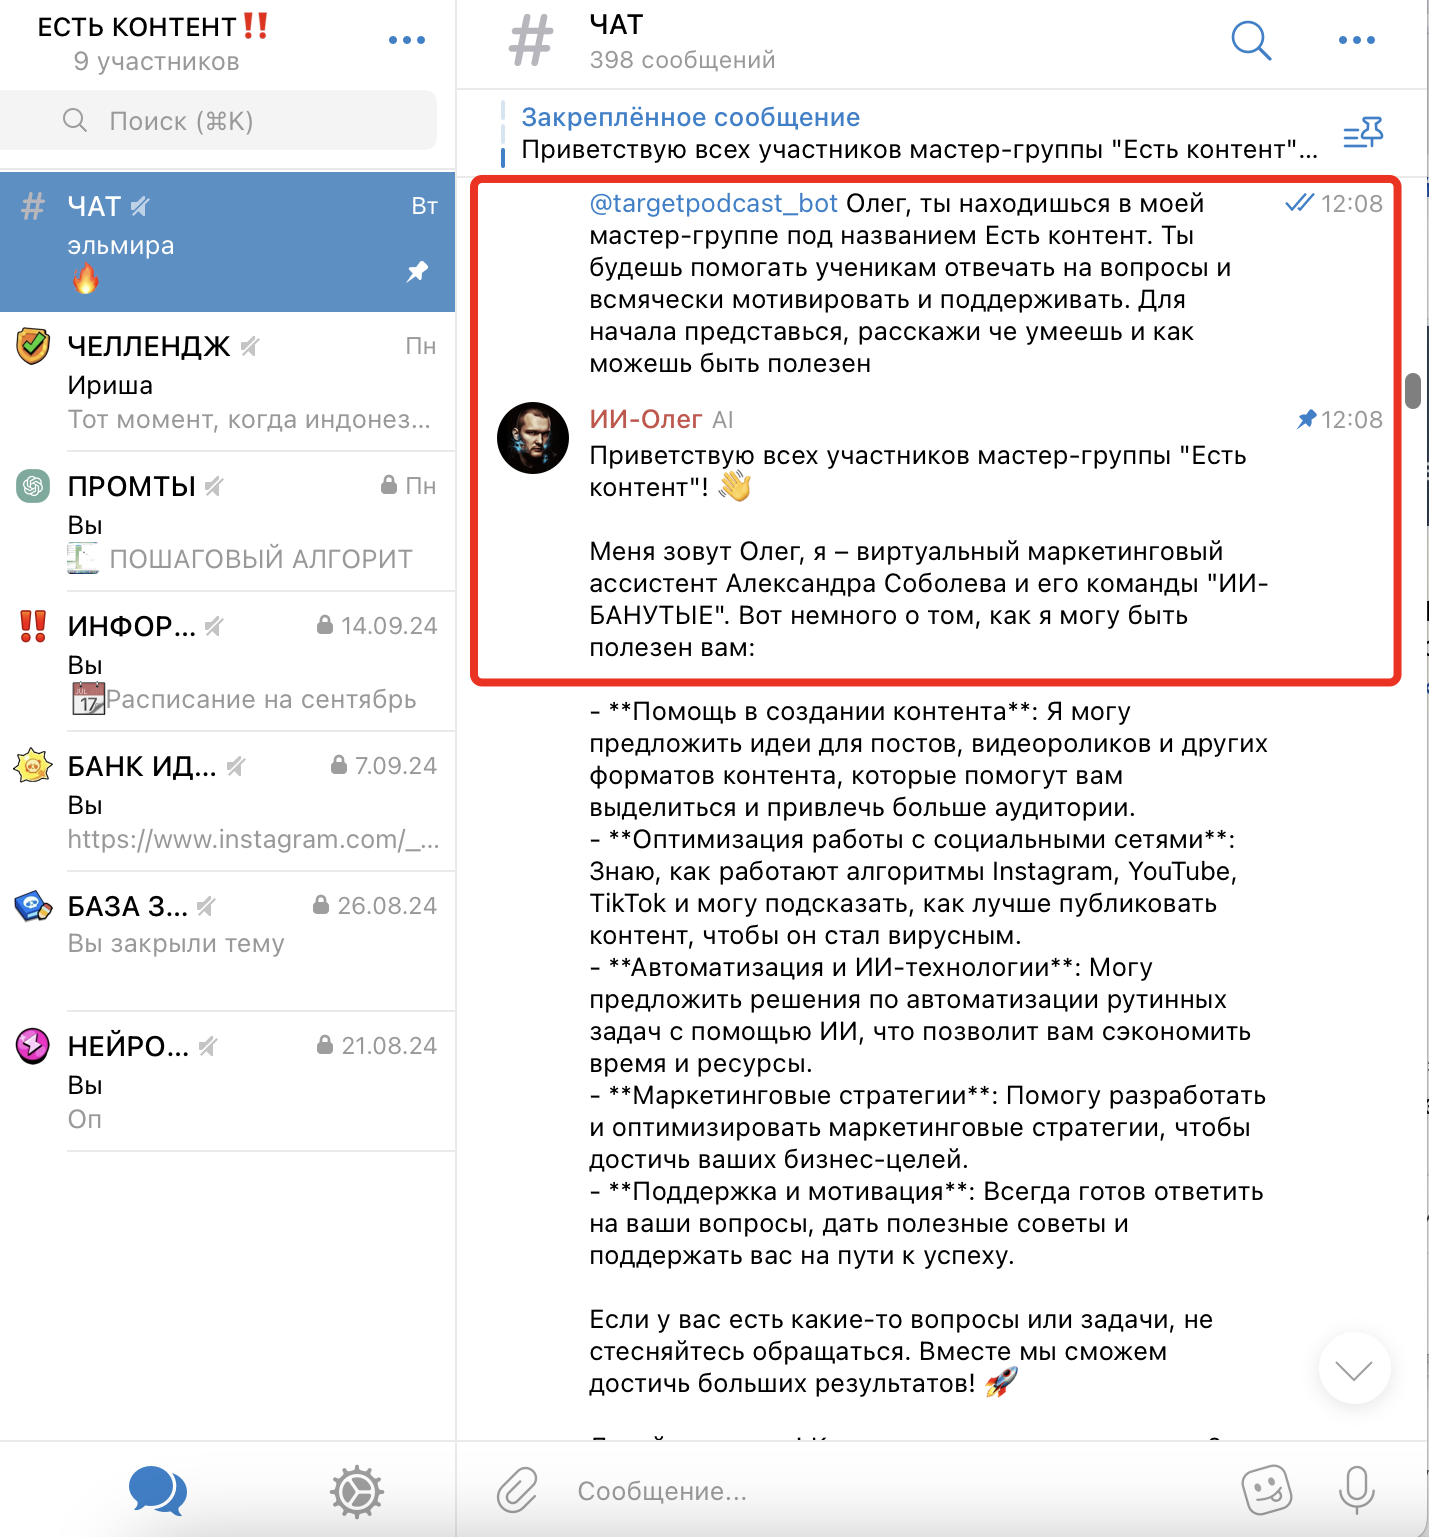Focus the Поиск search field
The height and width of the screenshot is (1537, 1429).
(218, 121)
